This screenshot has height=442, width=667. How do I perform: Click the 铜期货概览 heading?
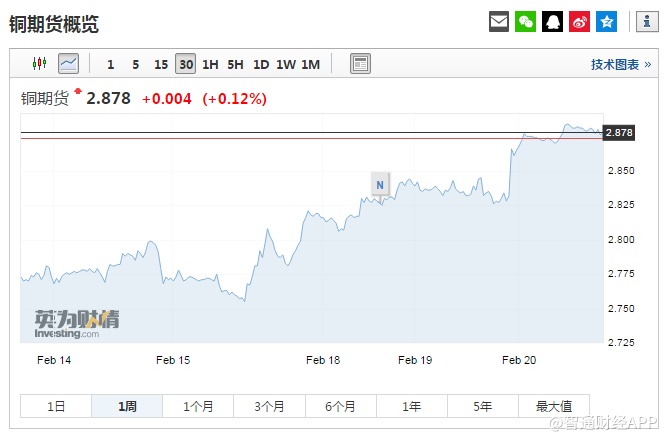click(54, 24)
